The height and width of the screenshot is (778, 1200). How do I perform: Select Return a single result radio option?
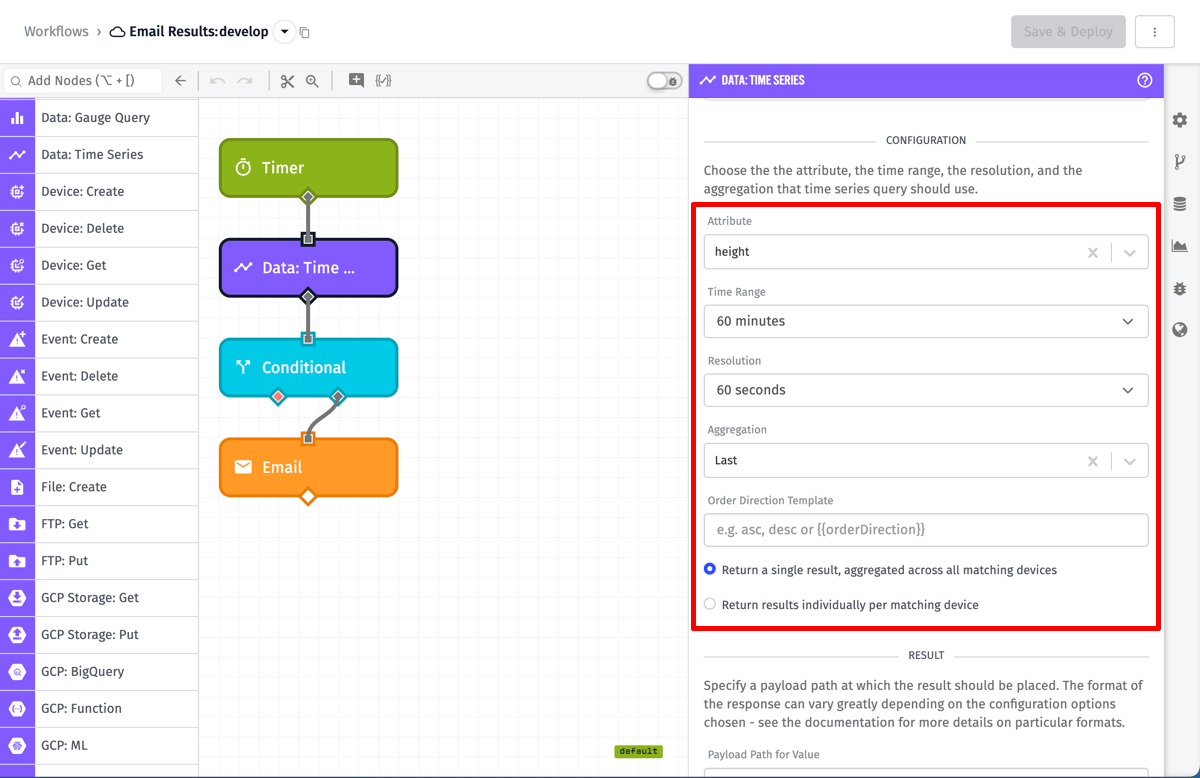710,569
